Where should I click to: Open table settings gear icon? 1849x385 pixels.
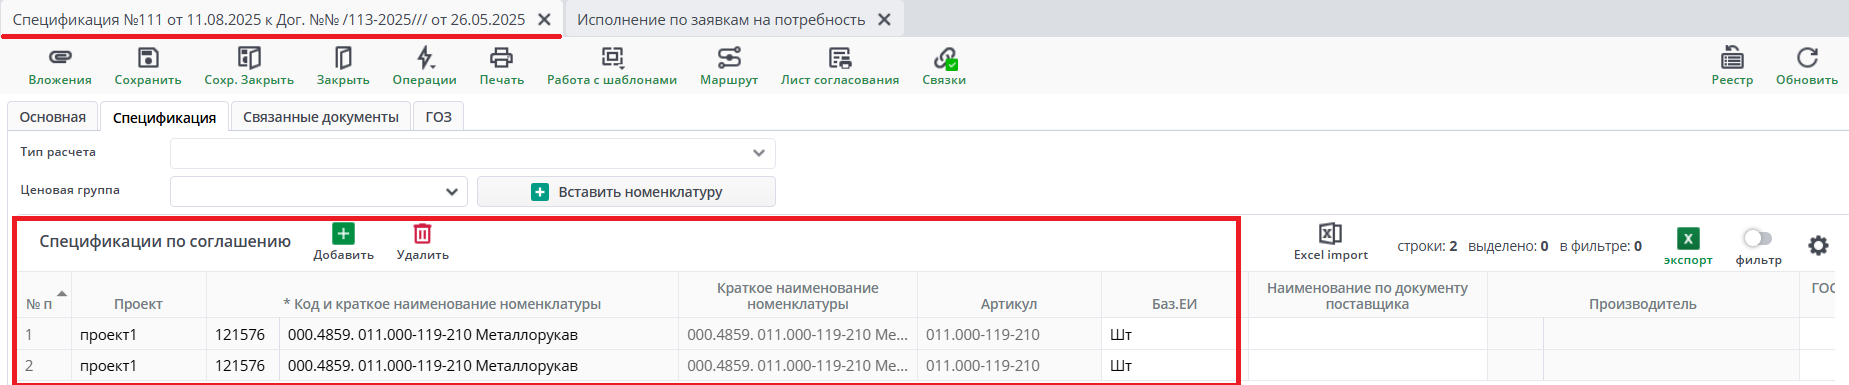(1818, 245)
